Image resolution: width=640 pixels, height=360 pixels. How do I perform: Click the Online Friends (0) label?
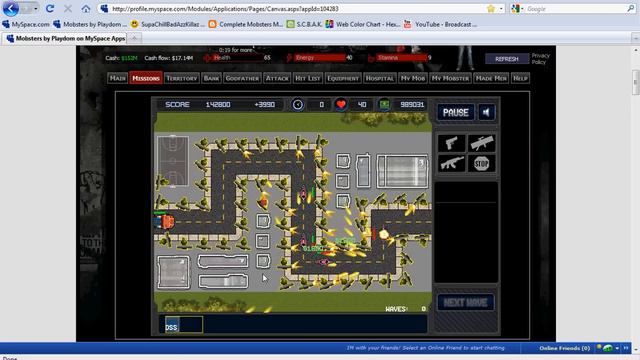(564, 348)
